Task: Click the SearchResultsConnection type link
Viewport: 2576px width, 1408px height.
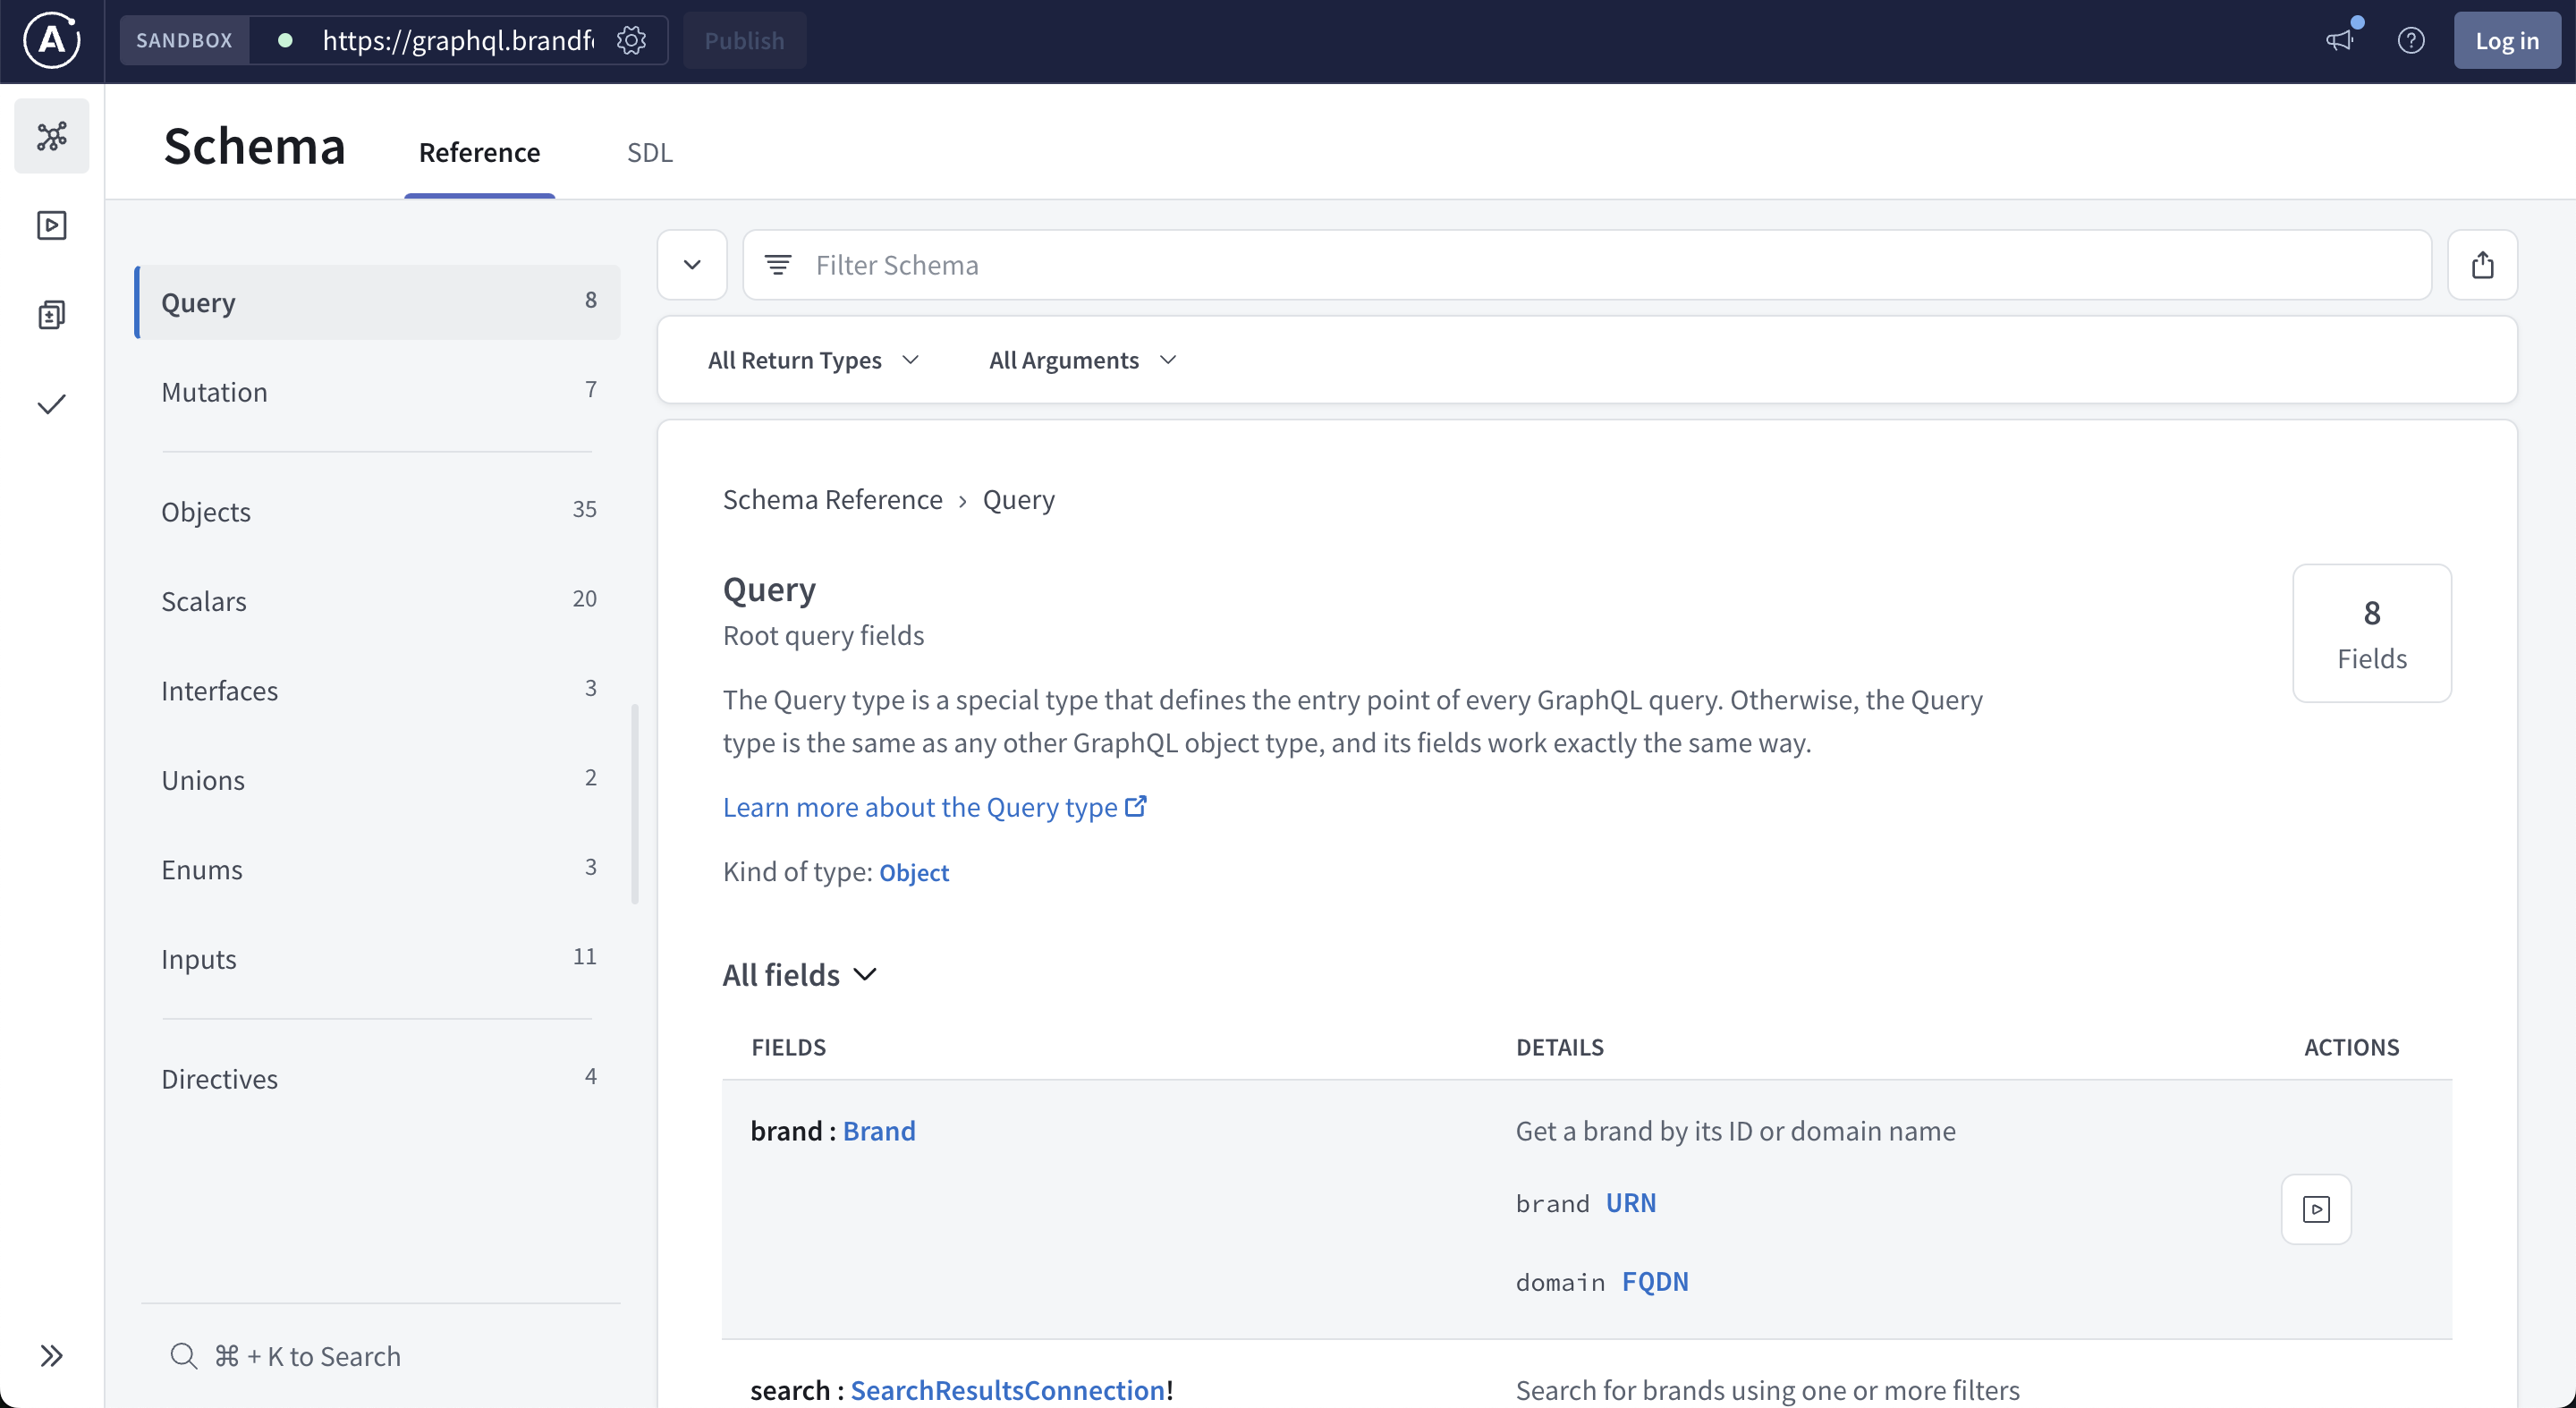Action: pyautogui.click(x=1007, y=1390)
